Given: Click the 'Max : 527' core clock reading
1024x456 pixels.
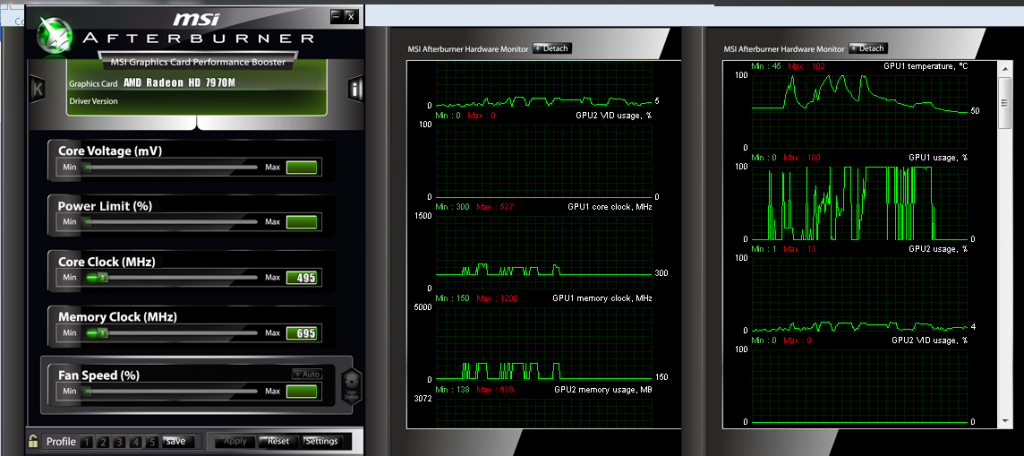Looking at the screenshot, I should tap(494, 207).
